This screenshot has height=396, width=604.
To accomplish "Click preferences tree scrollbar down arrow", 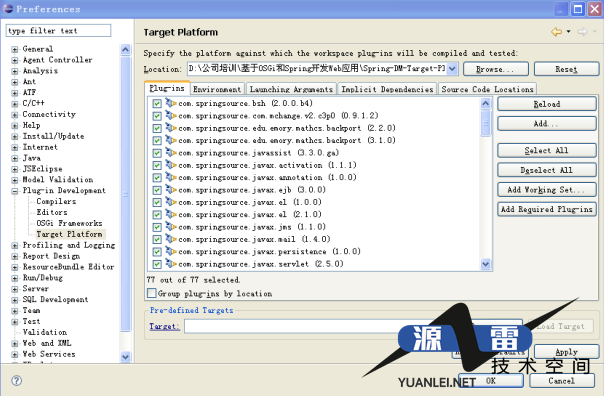I will point(125,357).
